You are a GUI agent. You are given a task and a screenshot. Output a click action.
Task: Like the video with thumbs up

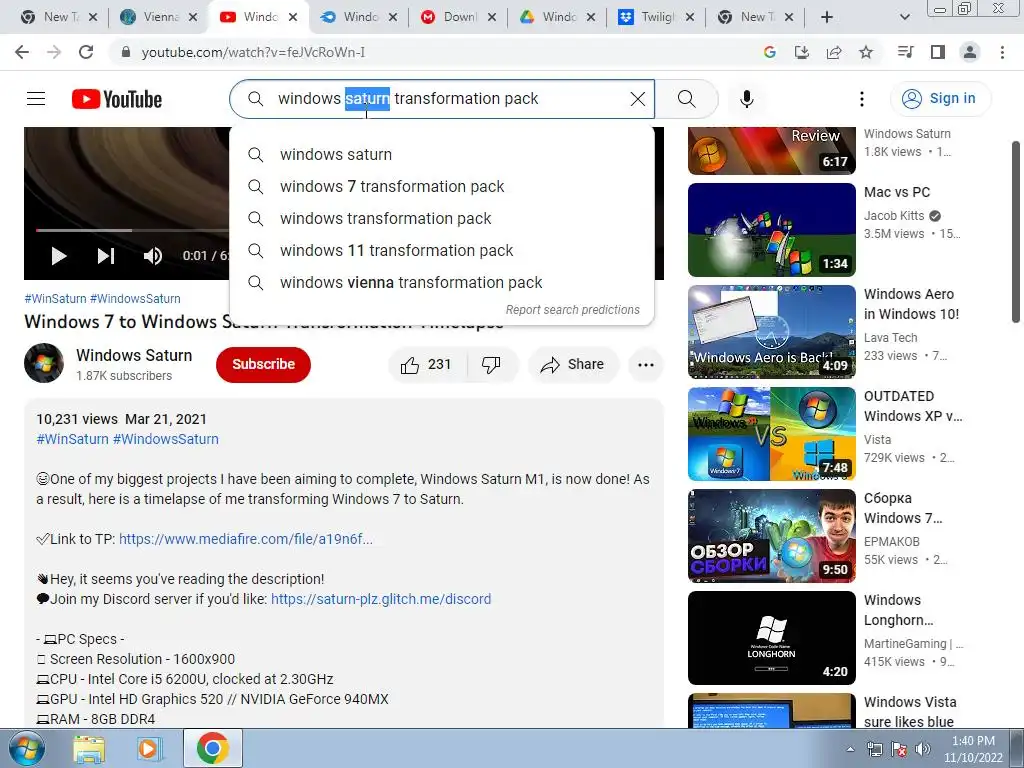click(427, 364)
